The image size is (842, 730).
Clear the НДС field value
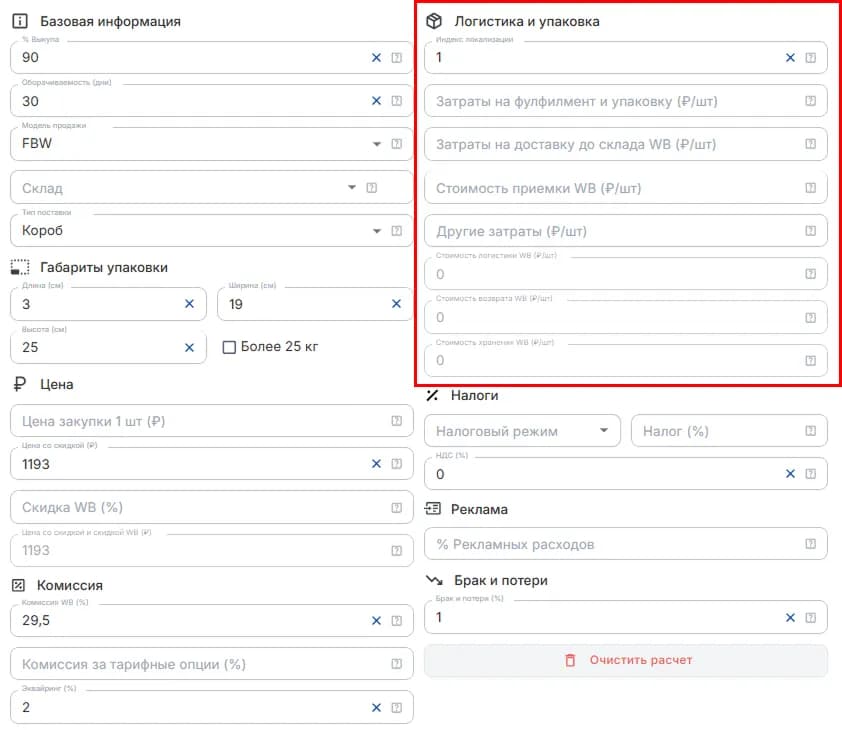pos(790,474)
